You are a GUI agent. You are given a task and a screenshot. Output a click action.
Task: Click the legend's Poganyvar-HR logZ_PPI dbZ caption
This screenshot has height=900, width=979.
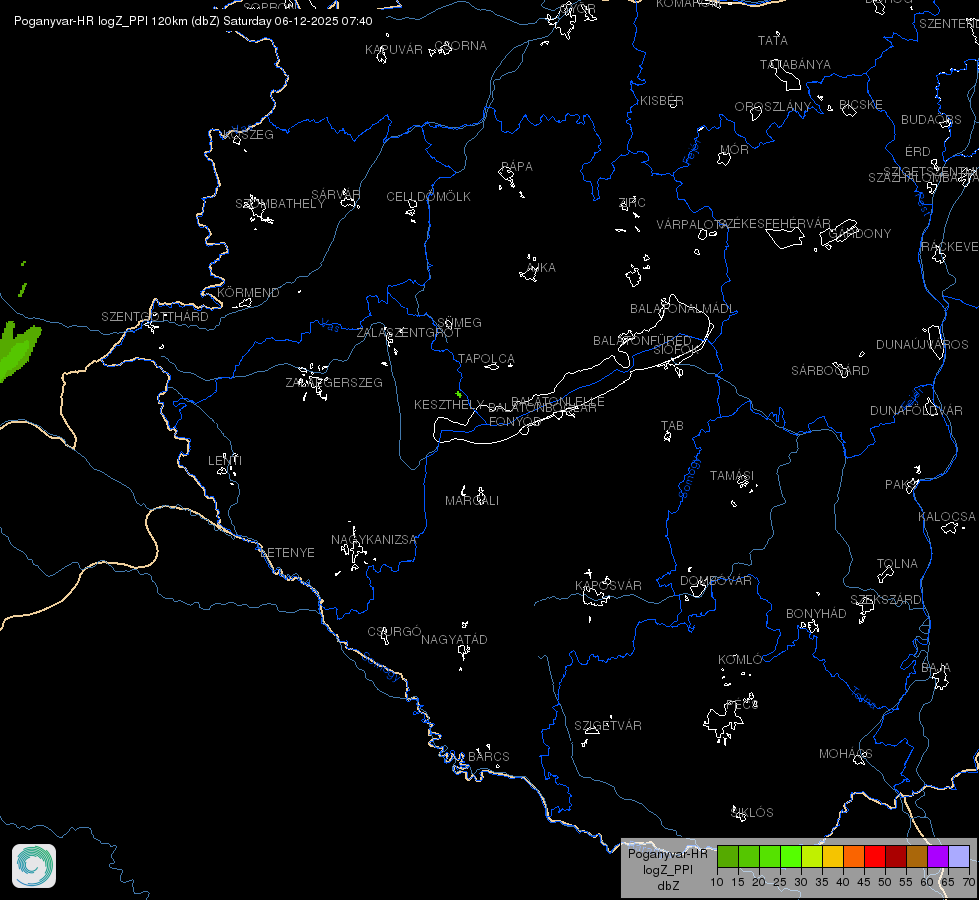pyautogui.click(x=667, y=869)
